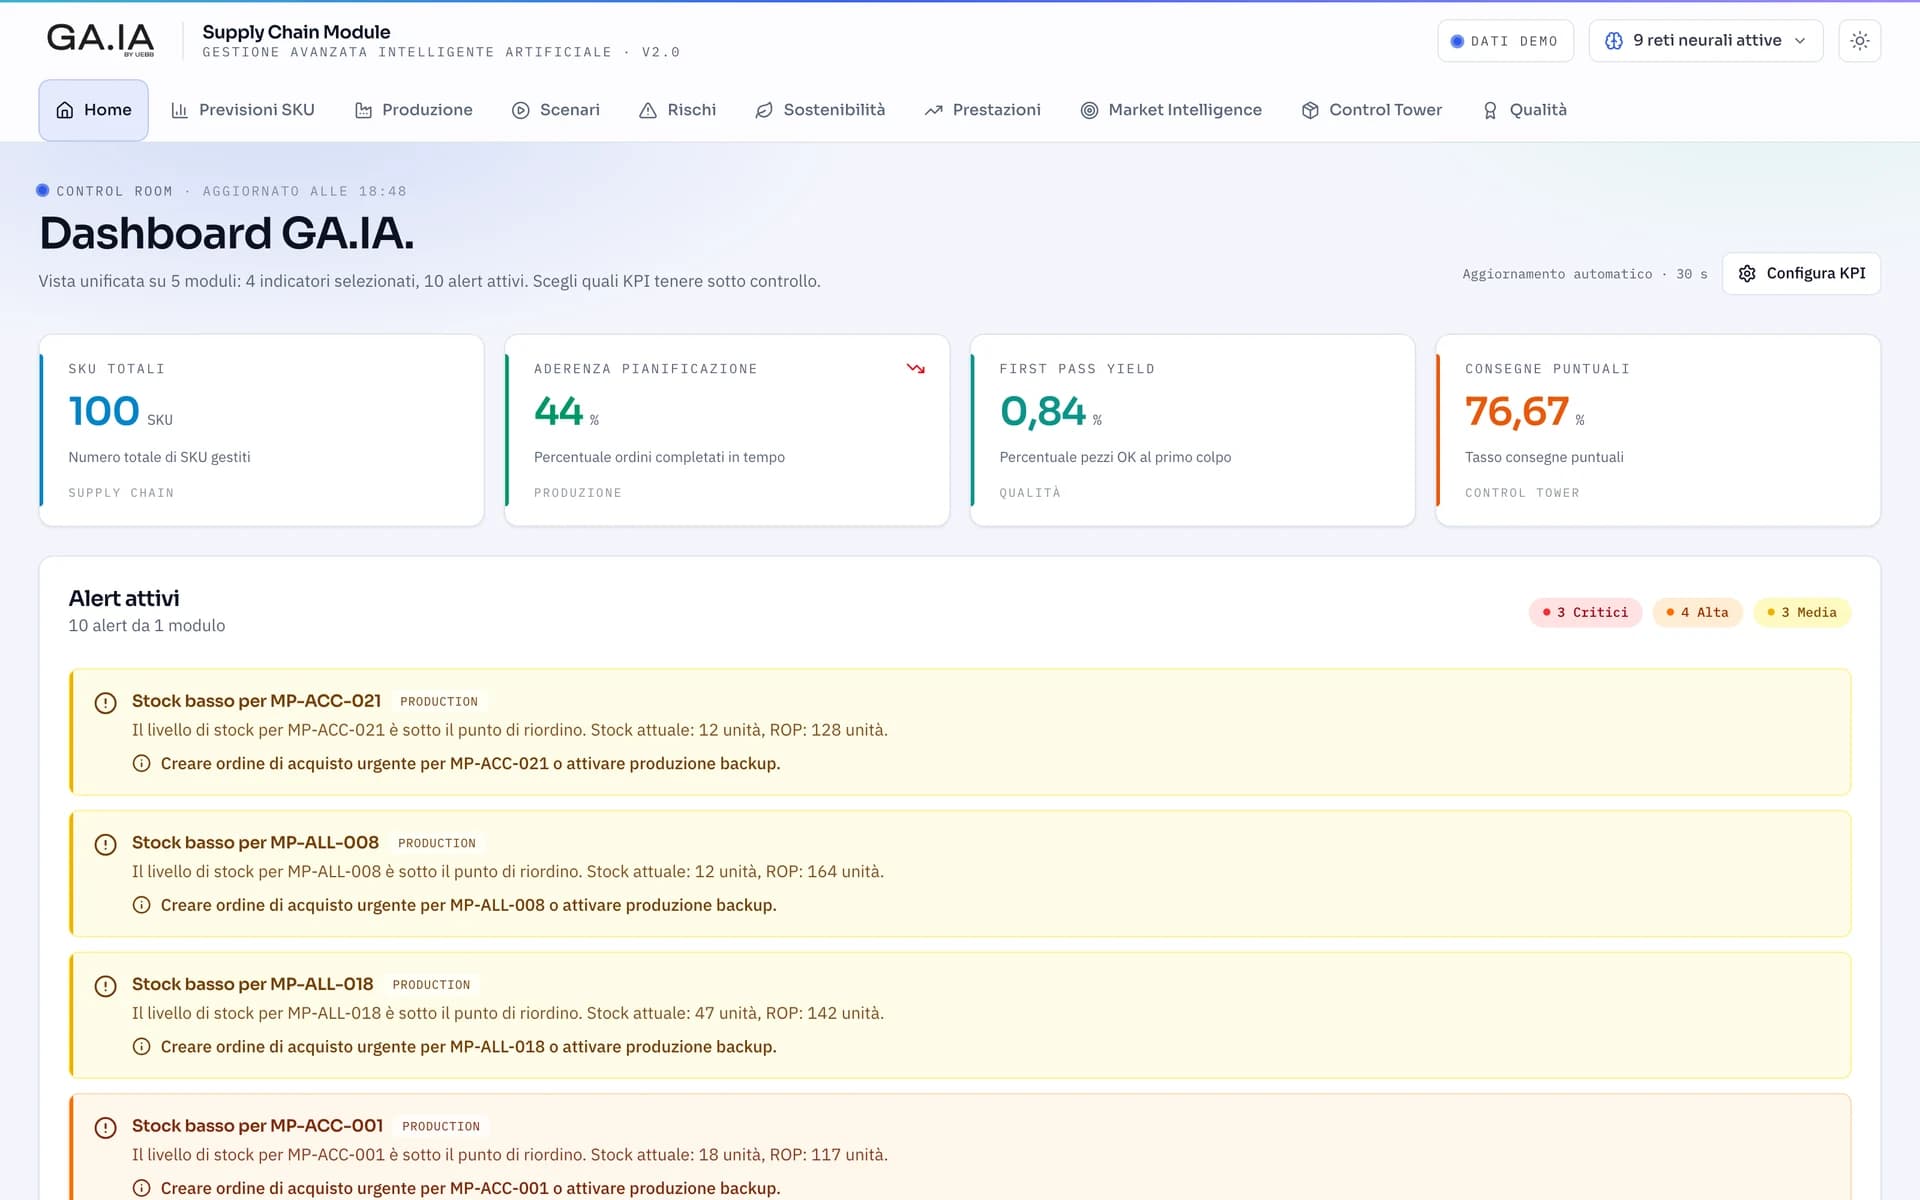Screen dimensions: 1920x1200
Task: Expand the Stock basso MP-ACC-021 alert
Action: 960,732
